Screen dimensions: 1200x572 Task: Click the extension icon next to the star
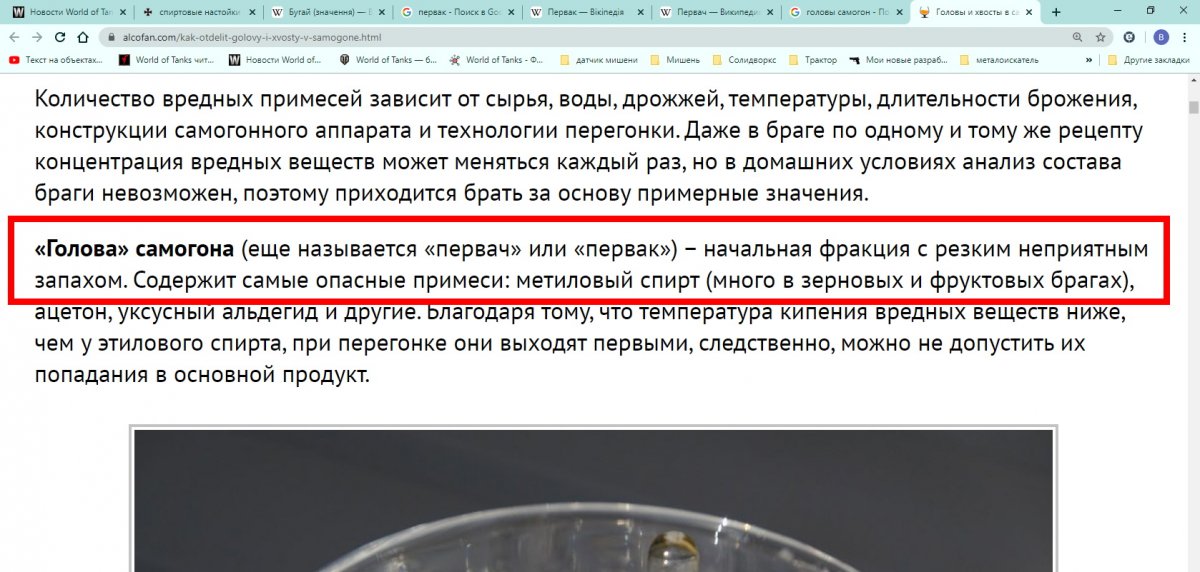tap(1129, 37)
